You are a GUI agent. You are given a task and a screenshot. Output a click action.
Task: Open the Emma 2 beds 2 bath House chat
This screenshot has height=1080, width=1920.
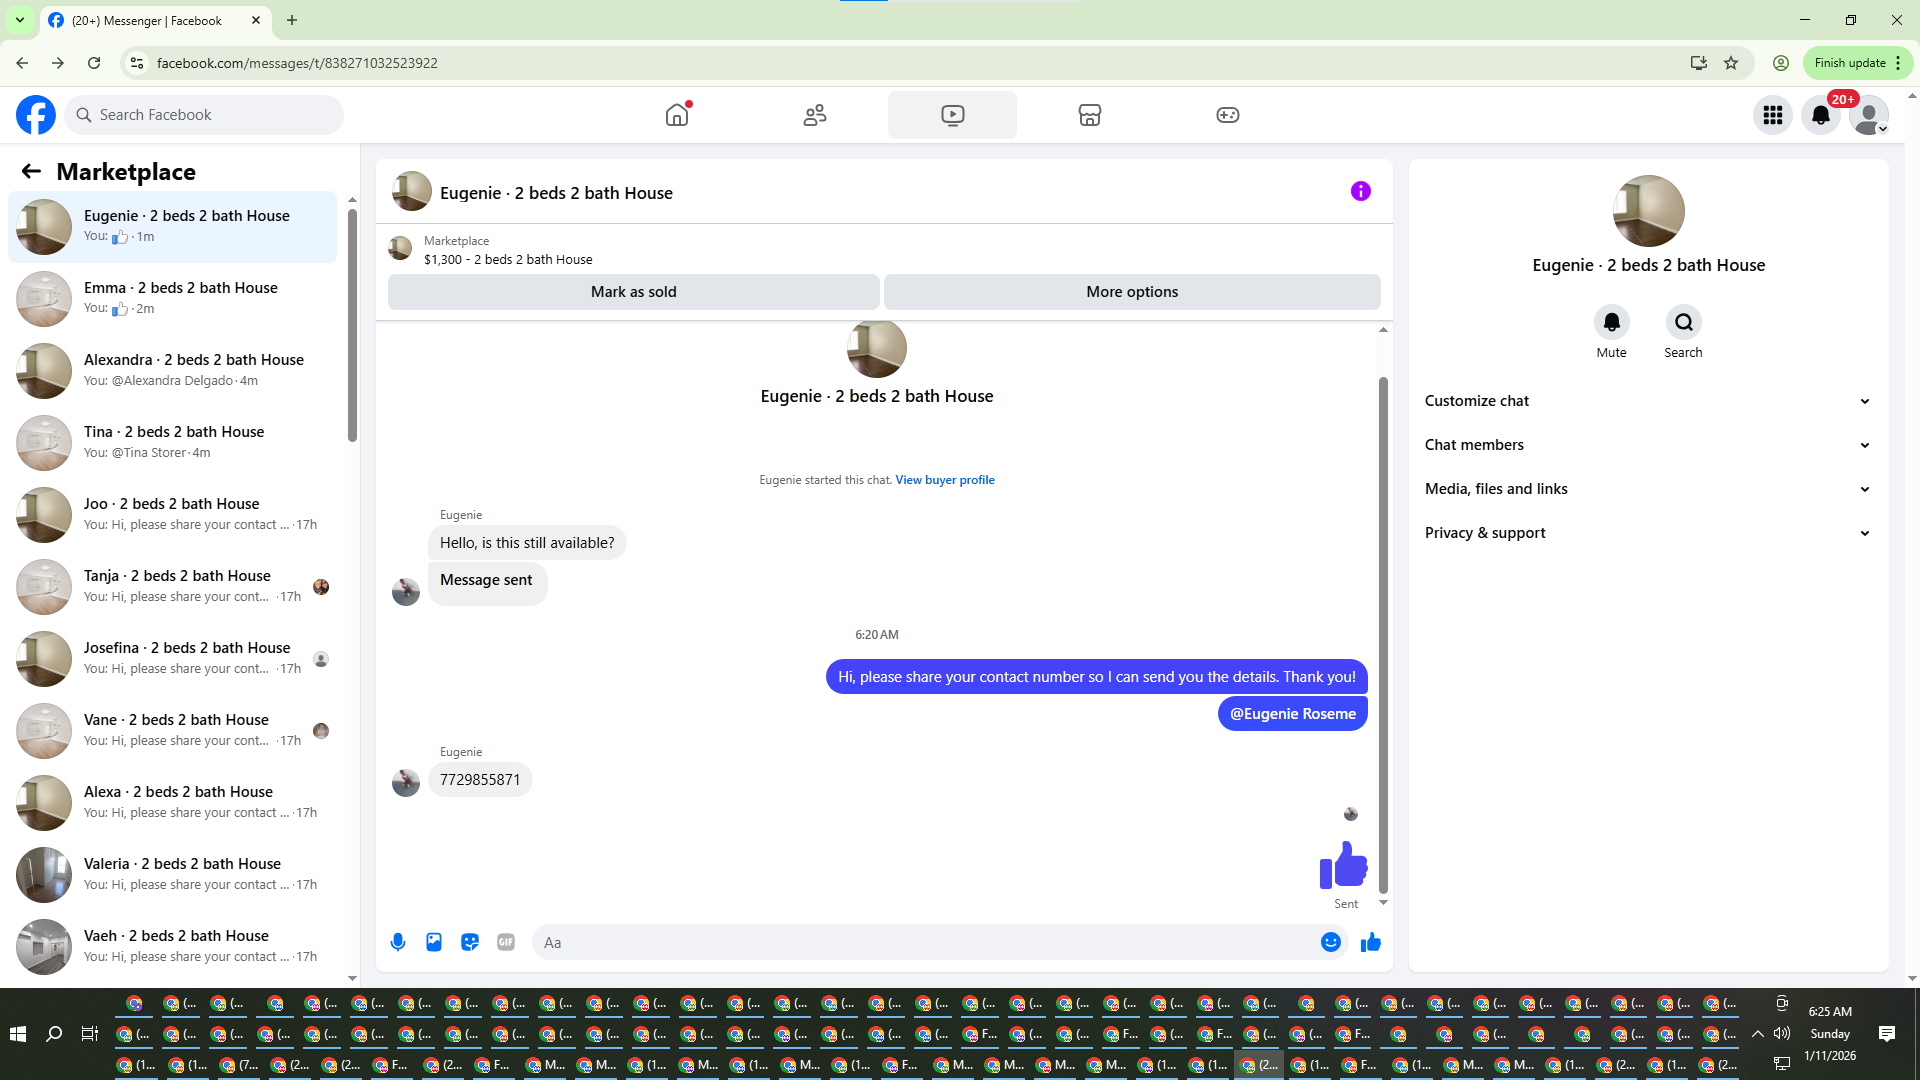[x=172, y=298]
